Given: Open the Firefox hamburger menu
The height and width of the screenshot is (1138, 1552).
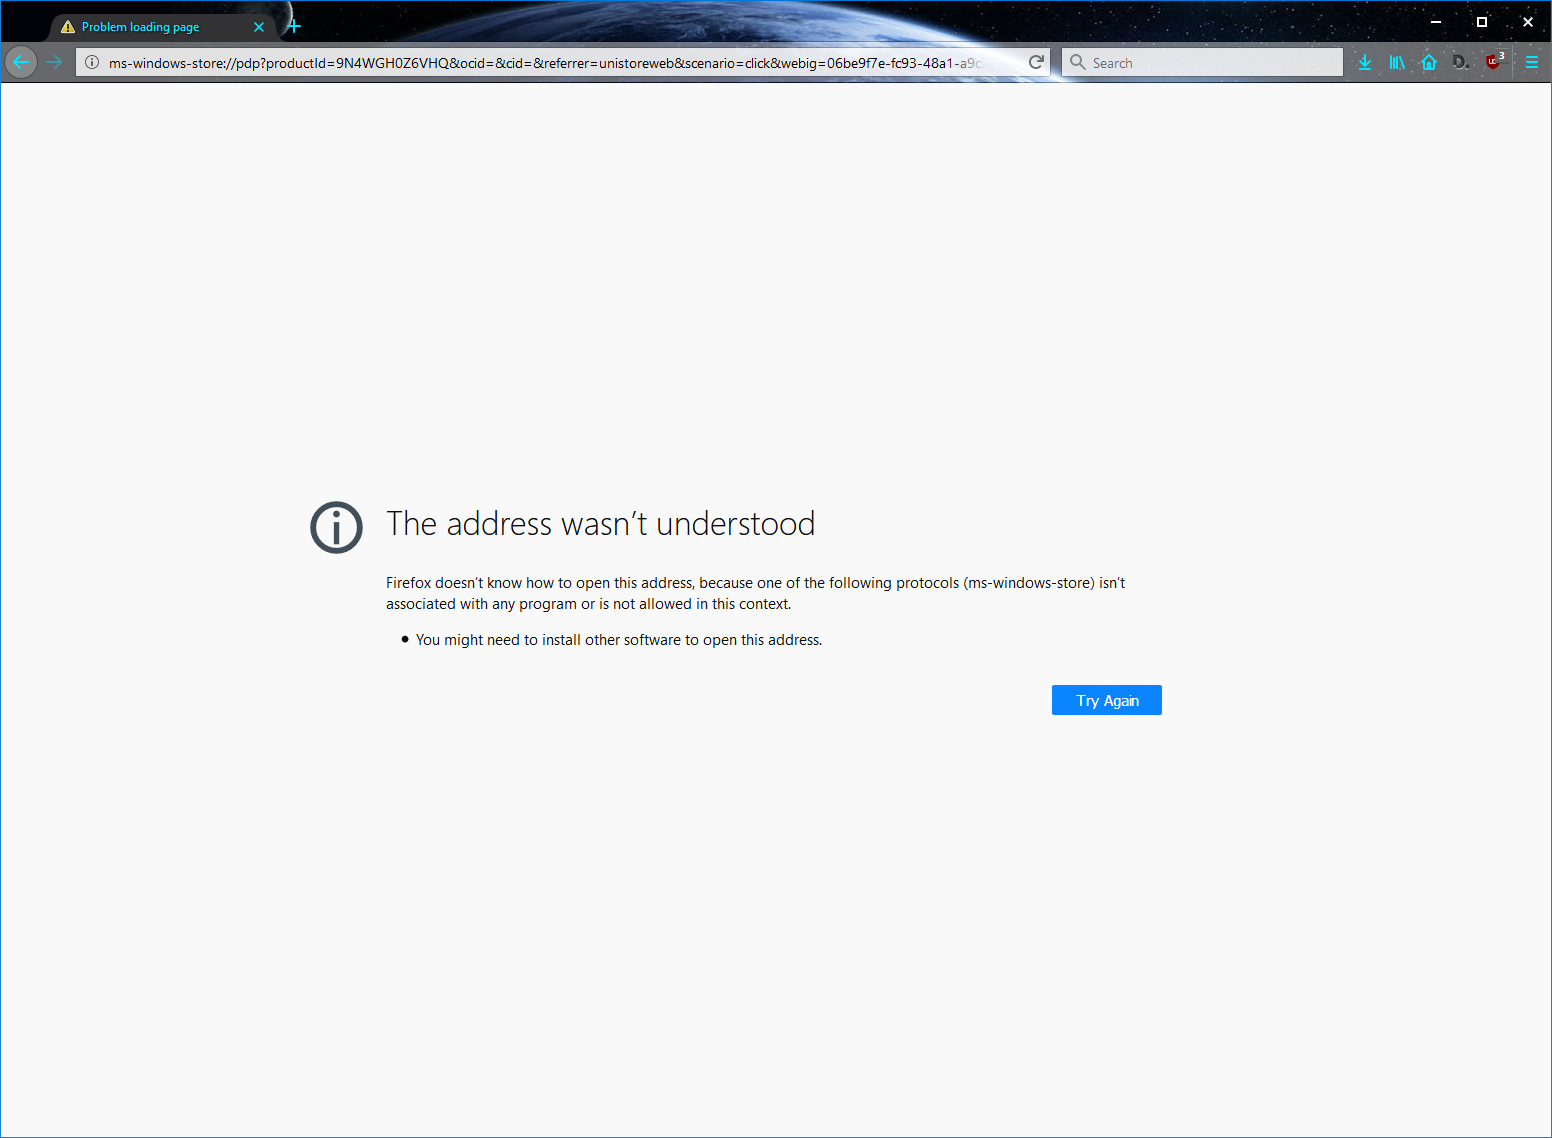Looking at the screenshot, I should point(1531,62).
